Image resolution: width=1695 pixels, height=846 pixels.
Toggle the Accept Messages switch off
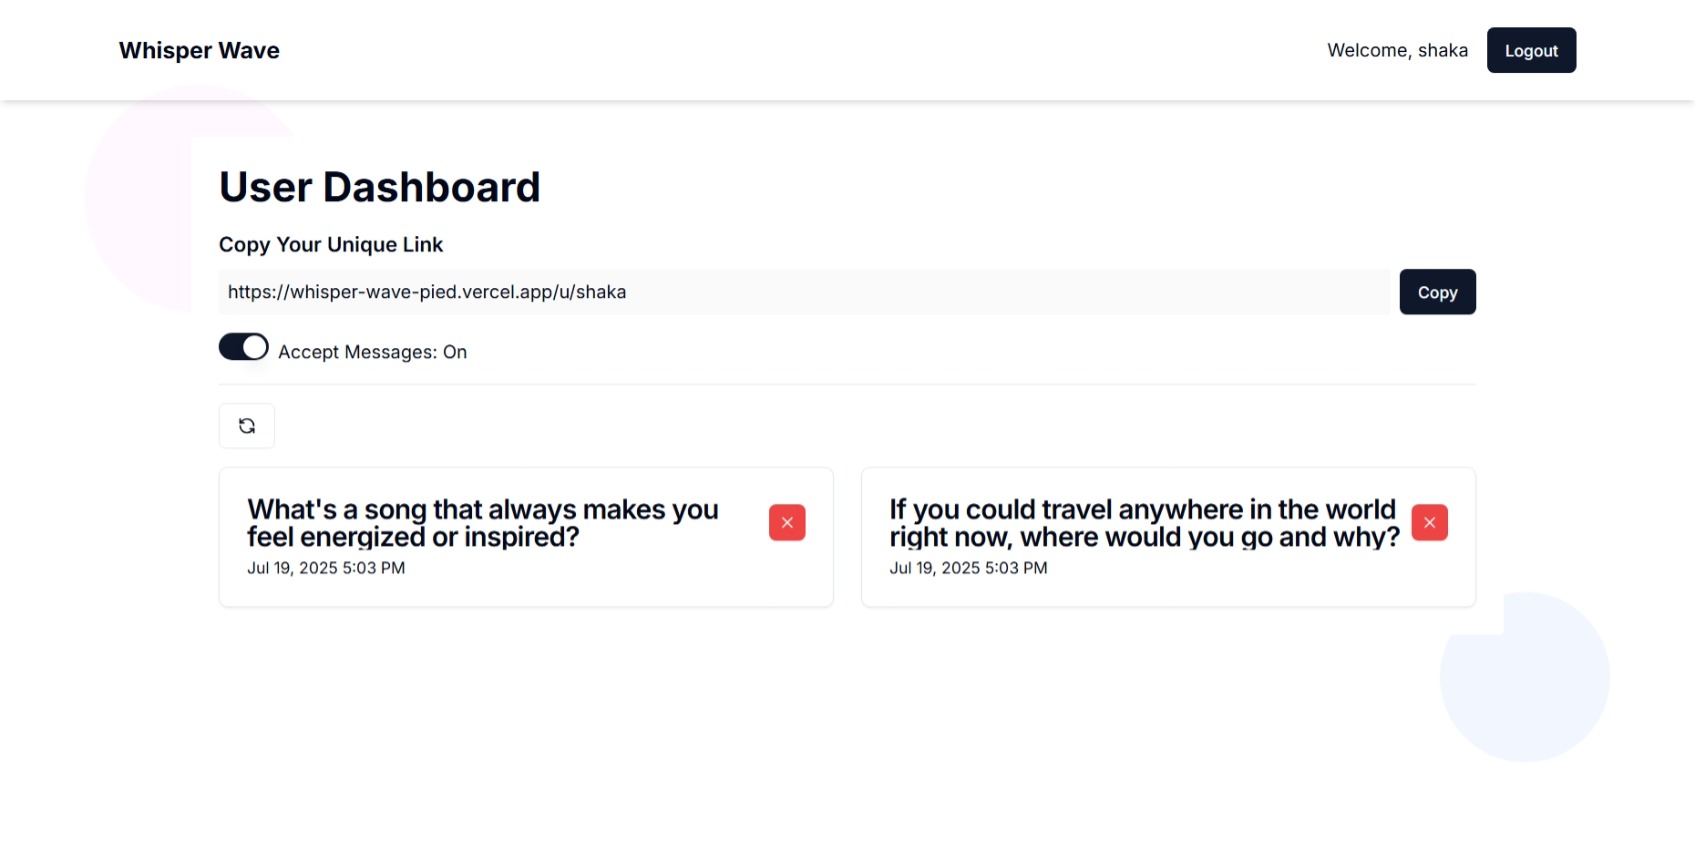pyautogui.click(x=244, y=347)
